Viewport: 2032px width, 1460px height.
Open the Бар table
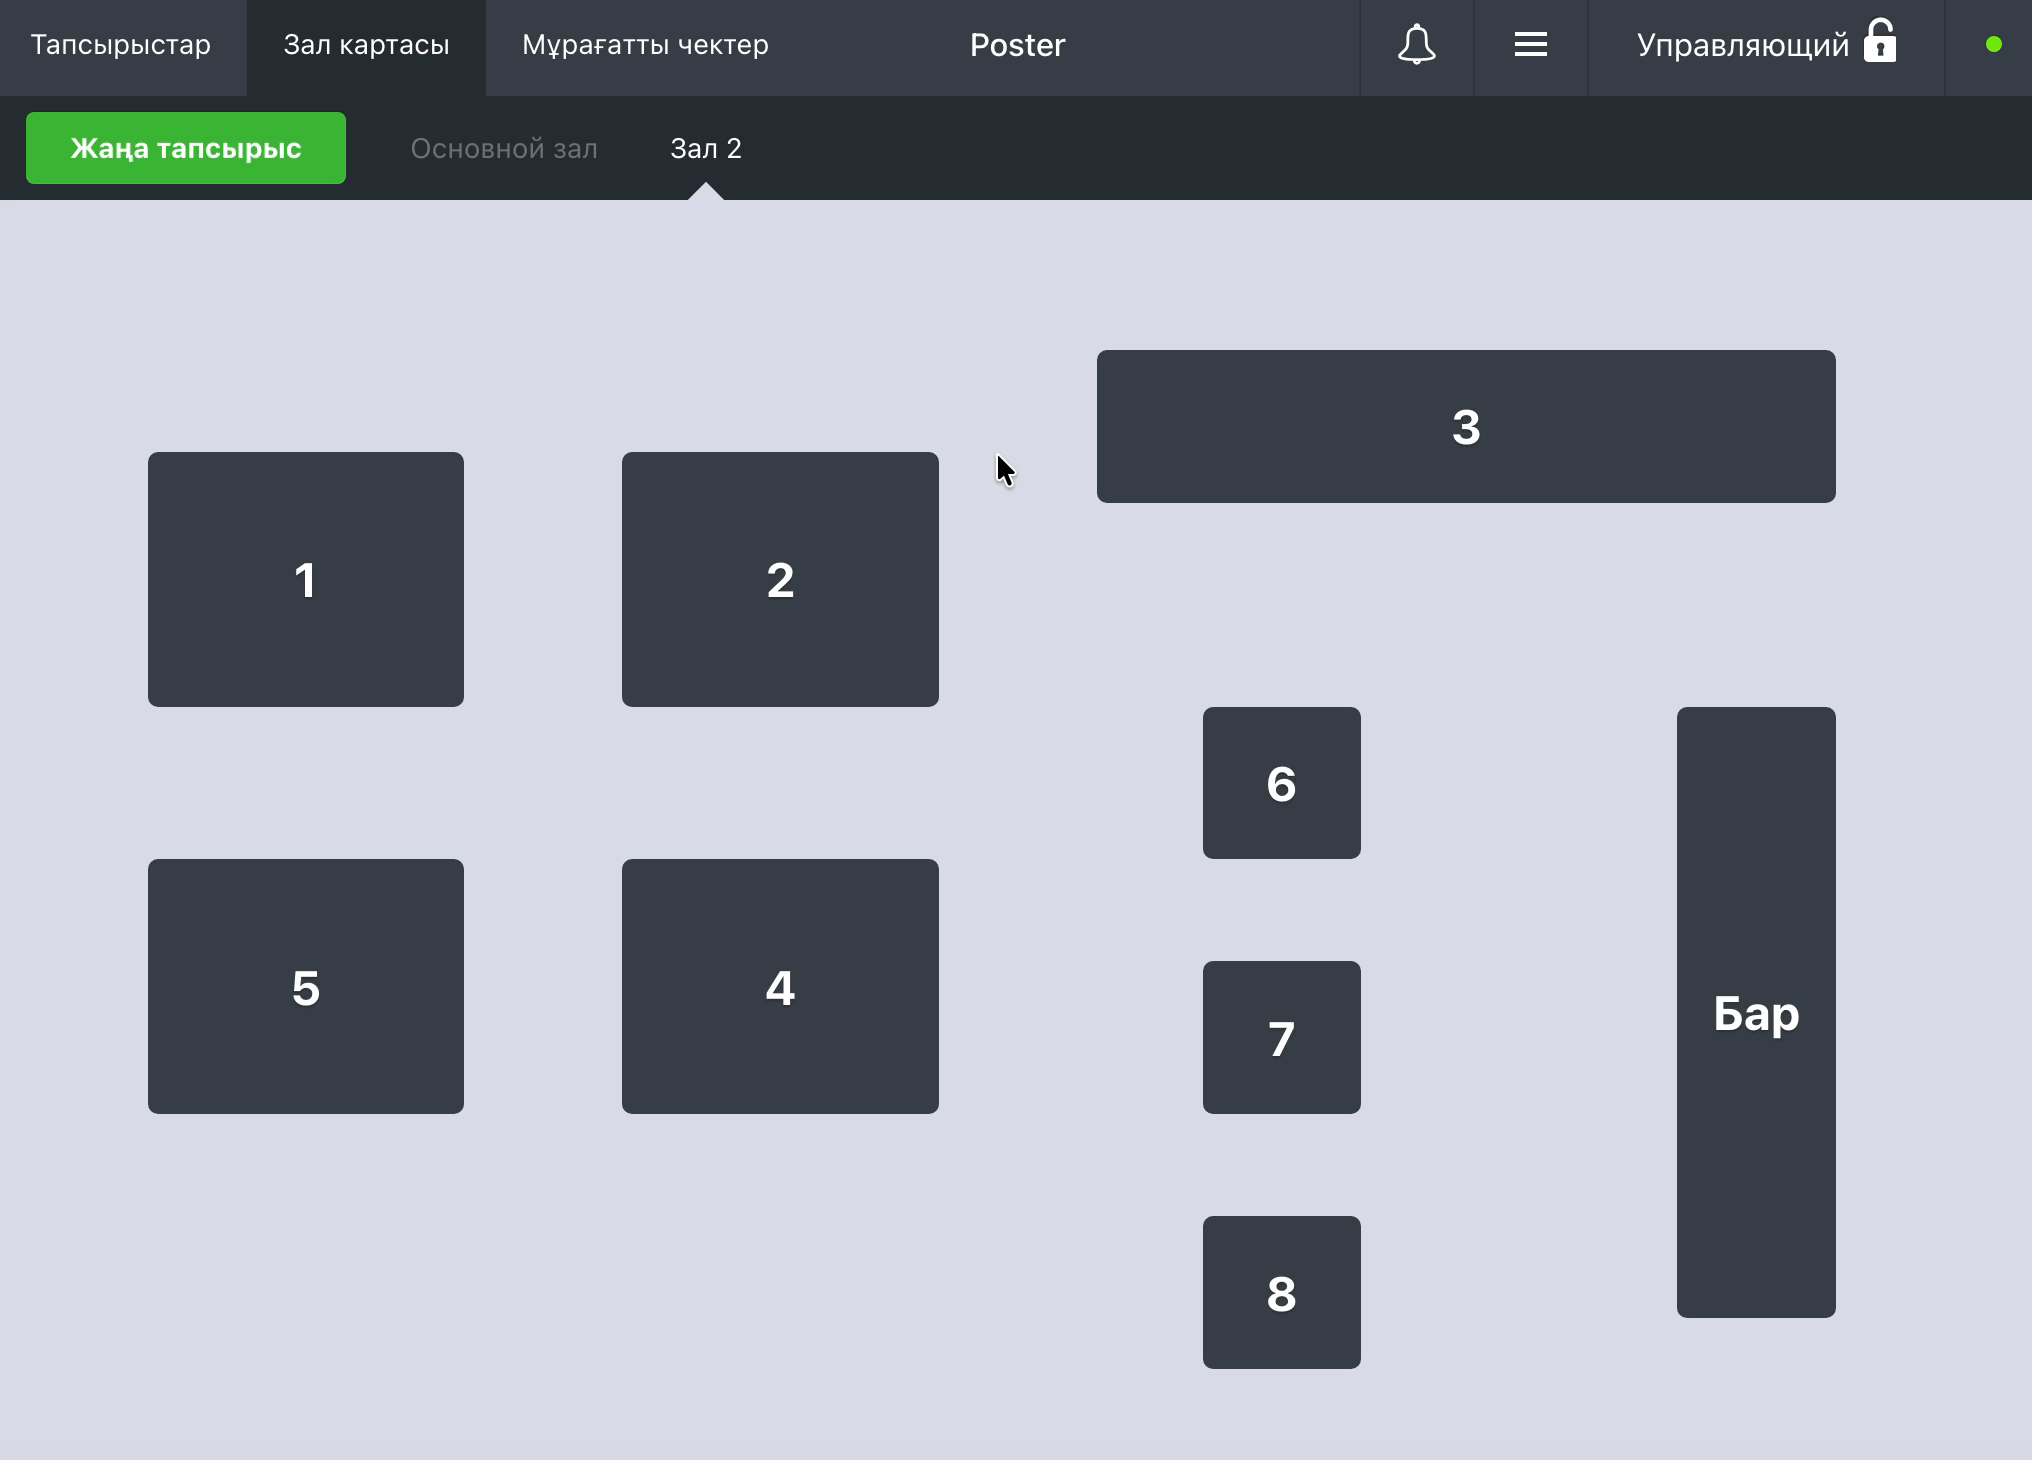1756,1012
